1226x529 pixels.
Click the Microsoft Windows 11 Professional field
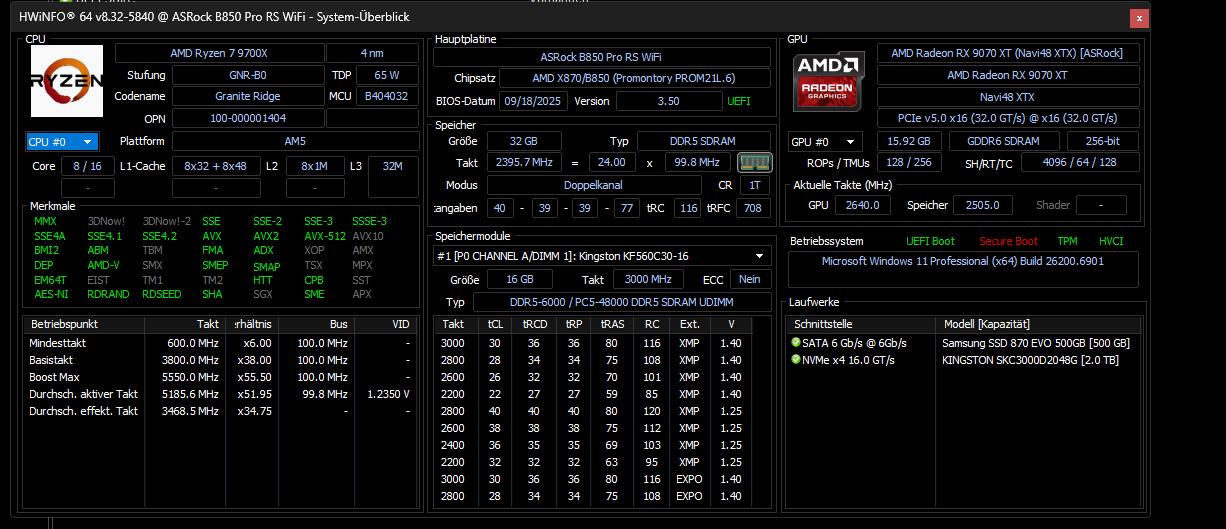click(963, 270)
